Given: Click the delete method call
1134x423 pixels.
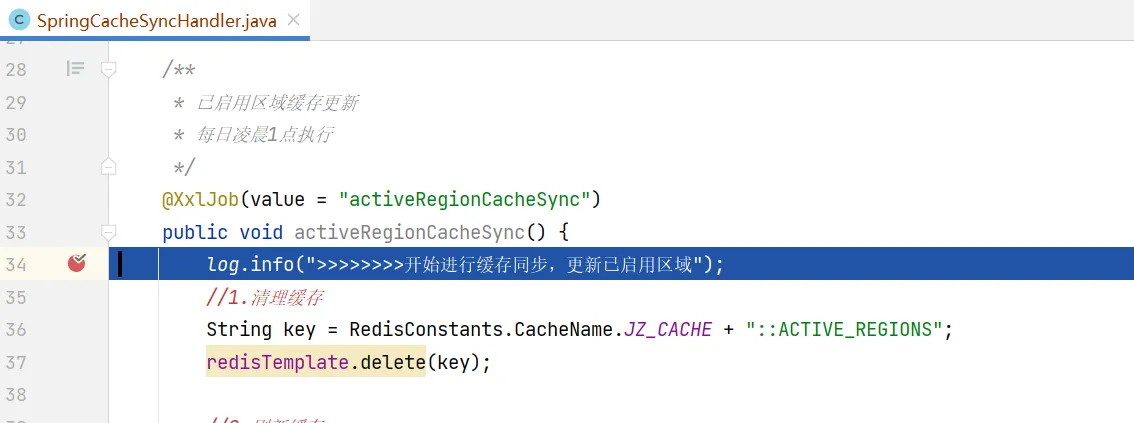Looking at the screenshot, I should (393, 362).
